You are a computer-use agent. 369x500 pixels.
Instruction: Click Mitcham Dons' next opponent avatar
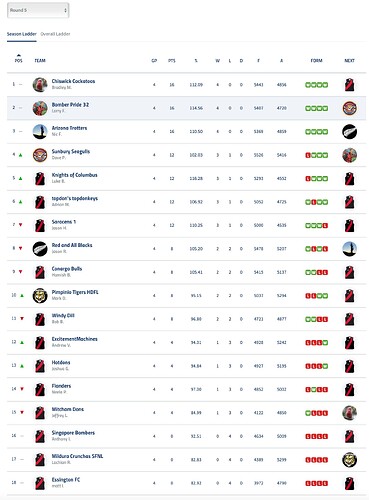tap(350, 413)
